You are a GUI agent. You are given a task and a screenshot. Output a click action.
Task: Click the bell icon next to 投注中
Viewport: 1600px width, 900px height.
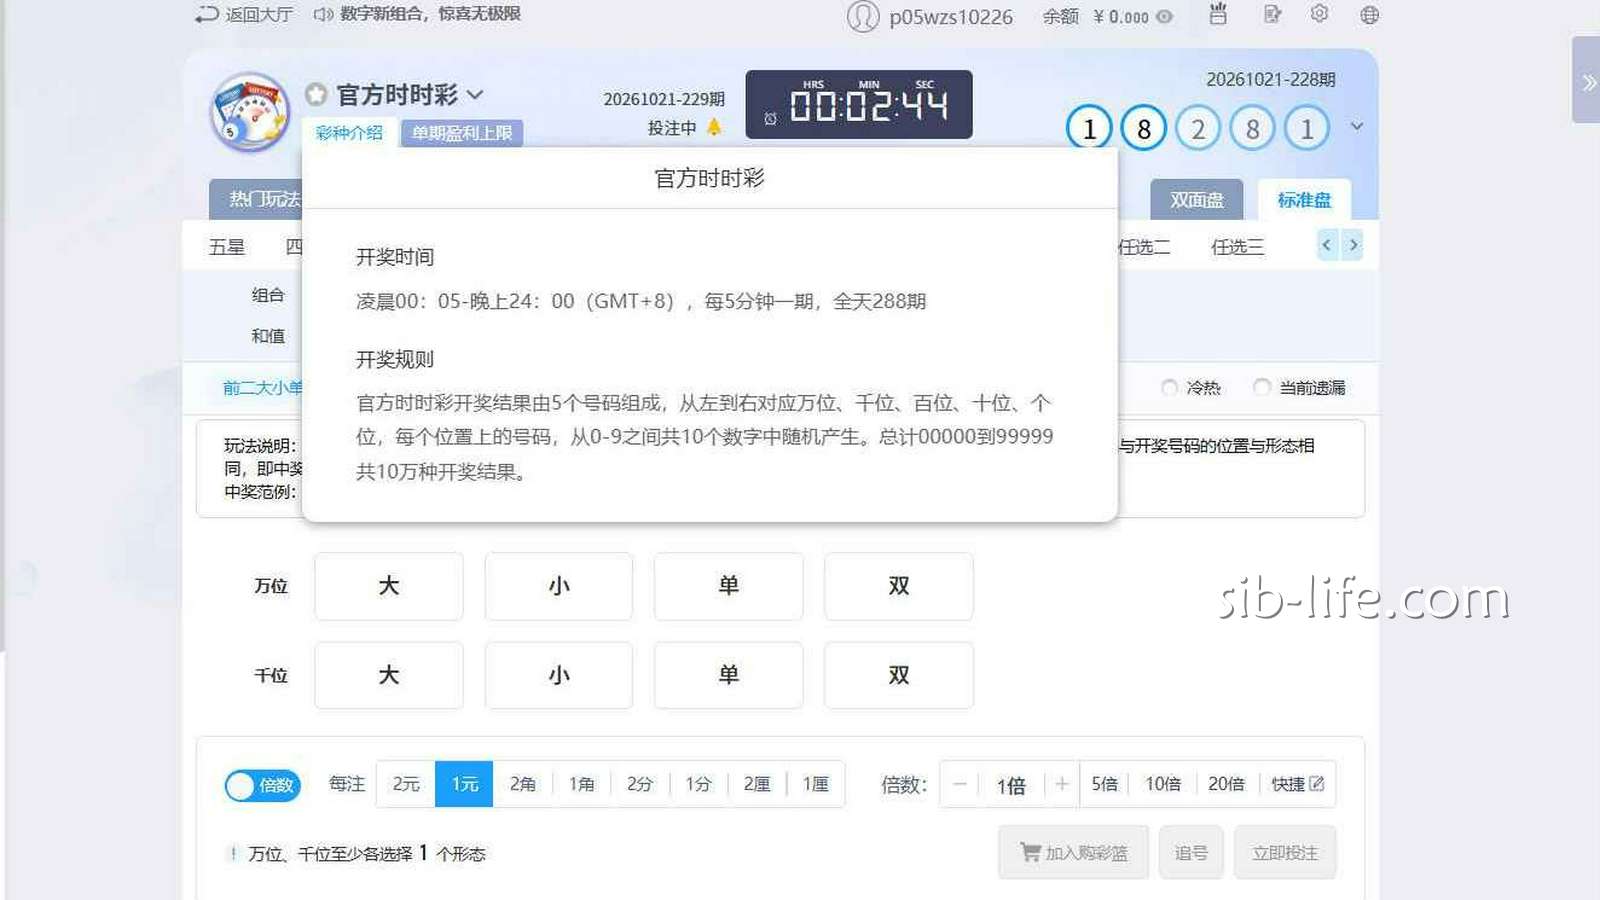pos(714,127)
